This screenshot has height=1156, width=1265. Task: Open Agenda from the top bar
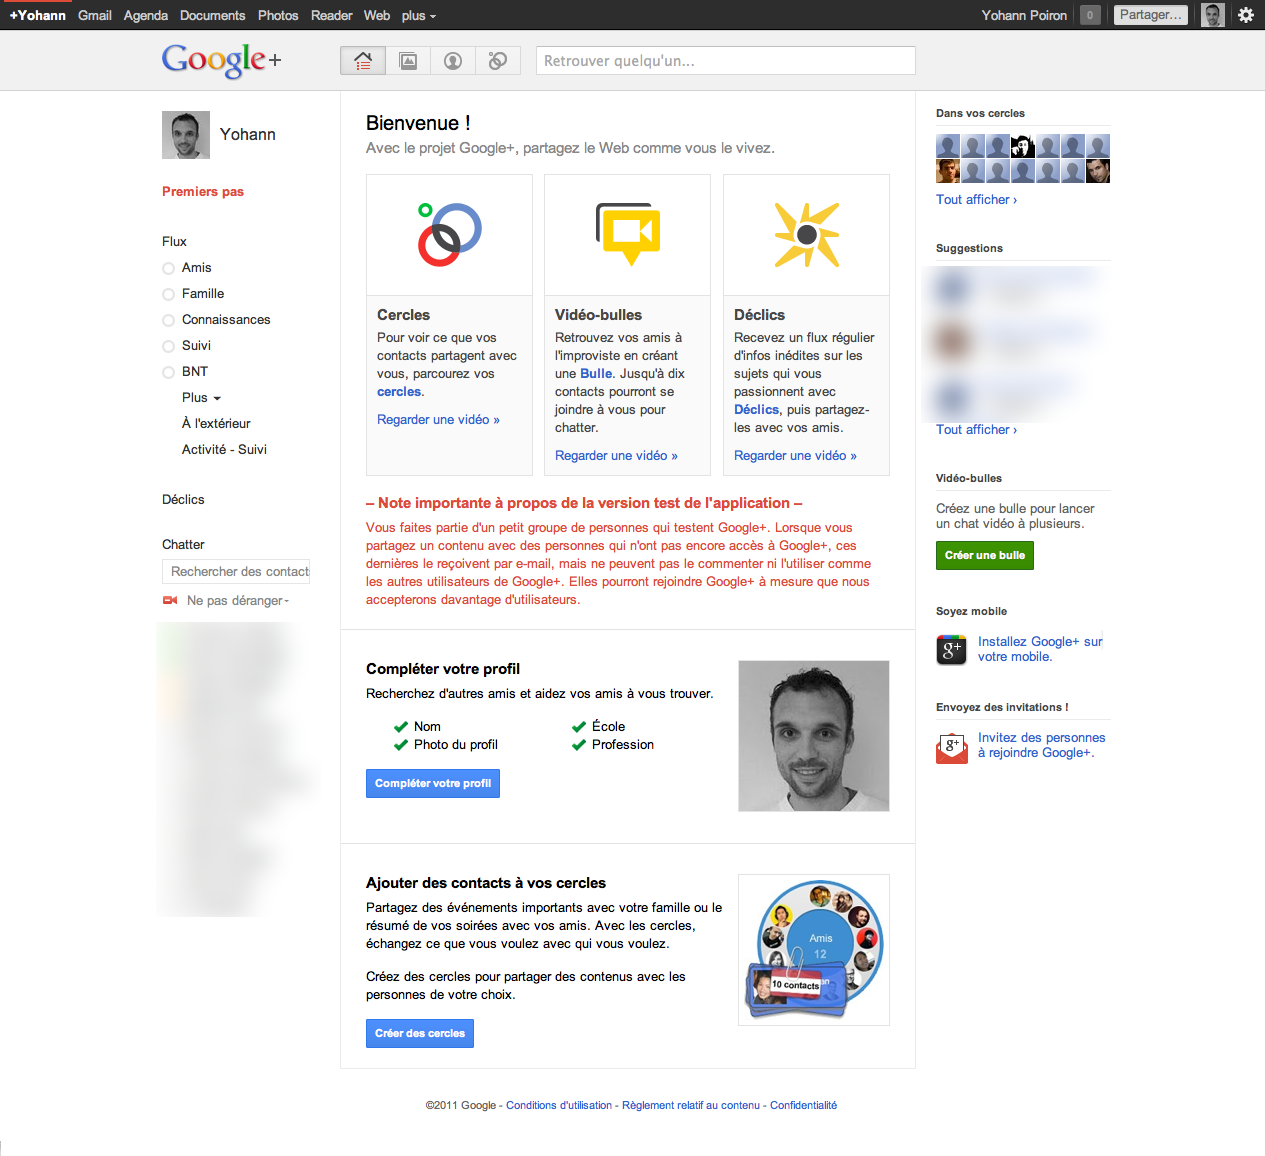pyautogui.click(x=146, y=15)
